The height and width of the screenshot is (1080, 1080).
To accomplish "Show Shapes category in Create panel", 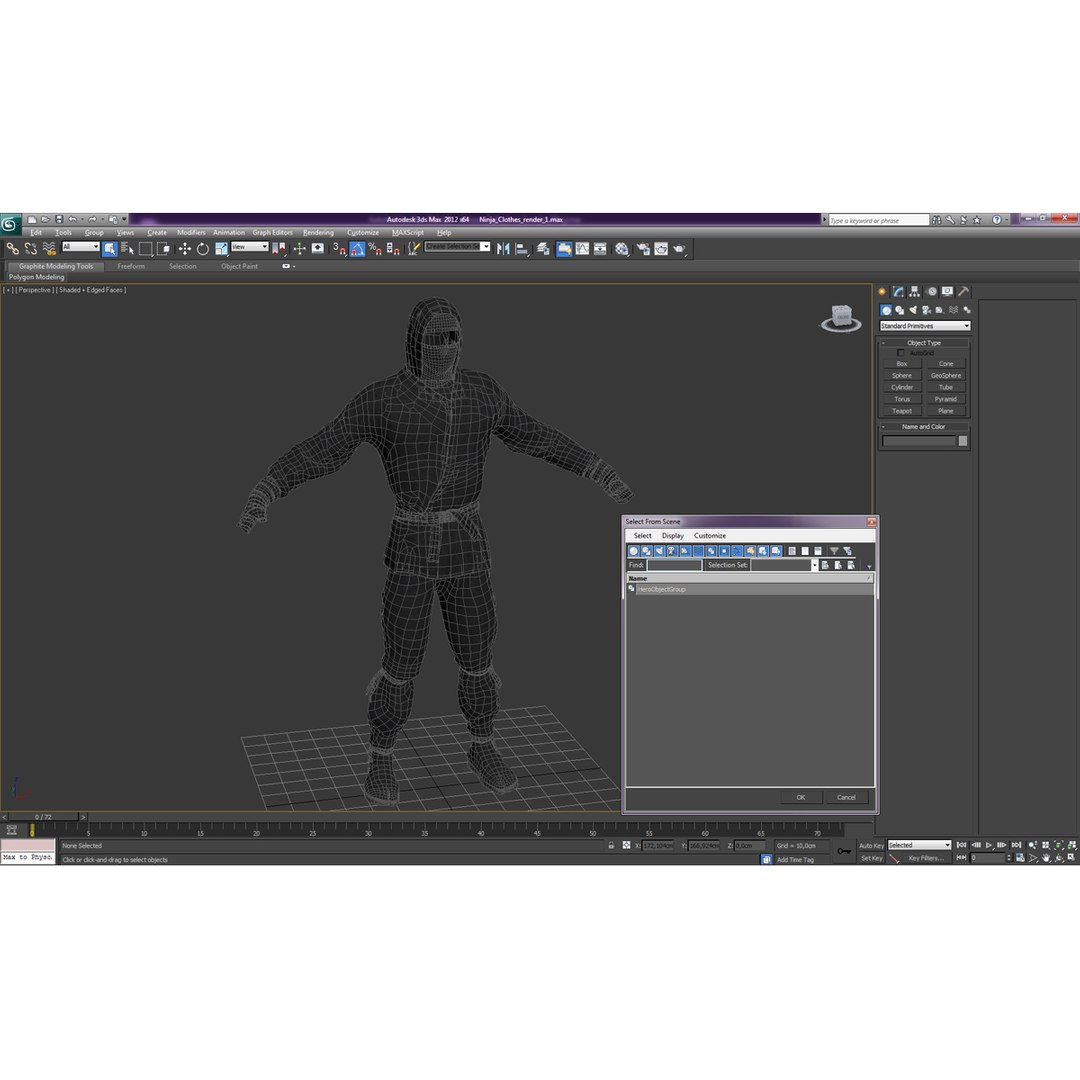I will coord(900,310).
